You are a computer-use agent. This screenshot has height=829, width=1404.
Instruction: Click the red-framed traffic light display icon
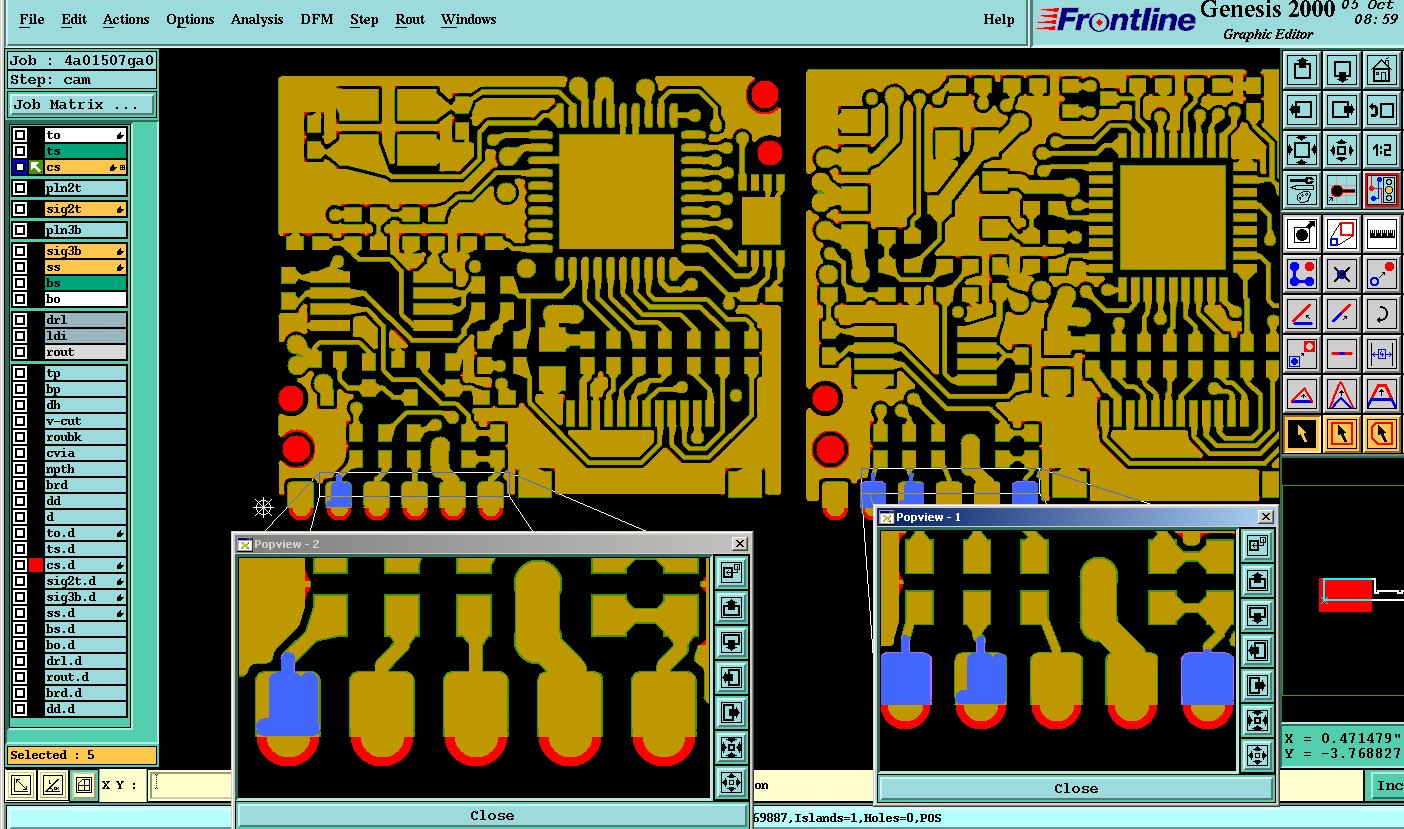coord(1382,190)
